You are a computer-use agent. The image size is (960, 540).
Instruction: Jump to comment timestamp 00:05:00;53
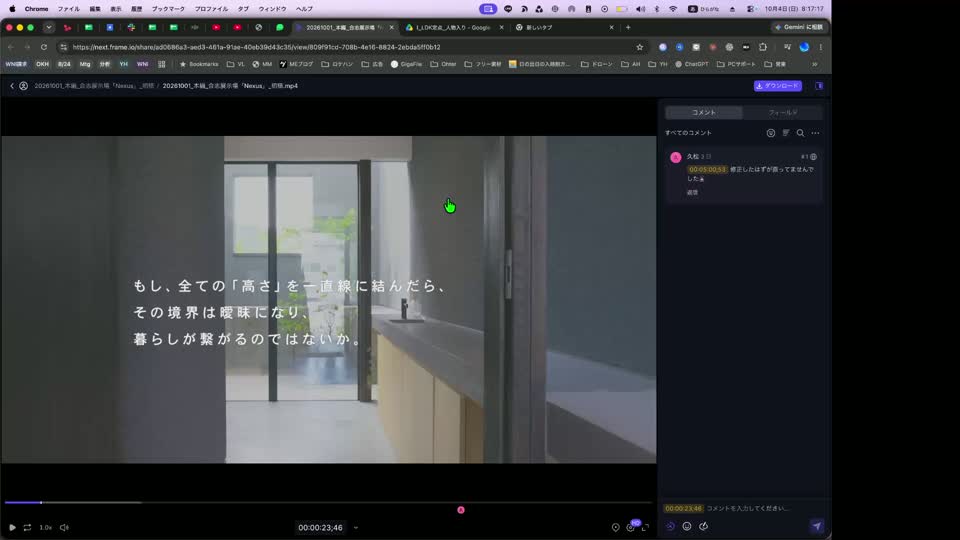(x=707, y=170)
